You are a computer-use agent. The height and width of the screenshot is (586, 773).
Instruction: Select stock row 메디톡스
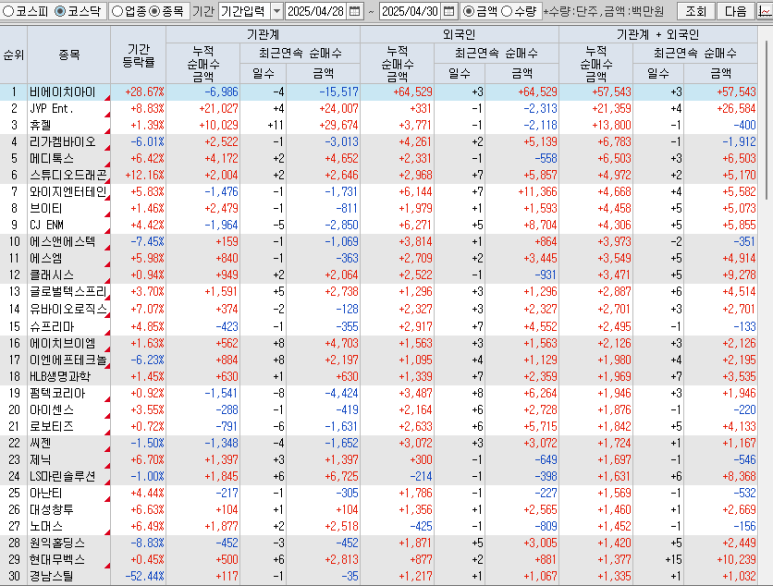tap(379, 159)
